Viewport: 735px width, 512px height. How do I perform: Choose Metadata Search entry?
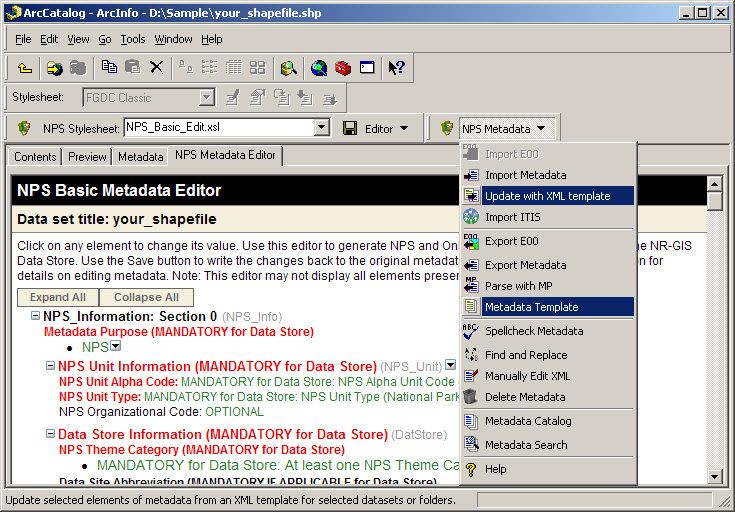pos(548,445)
